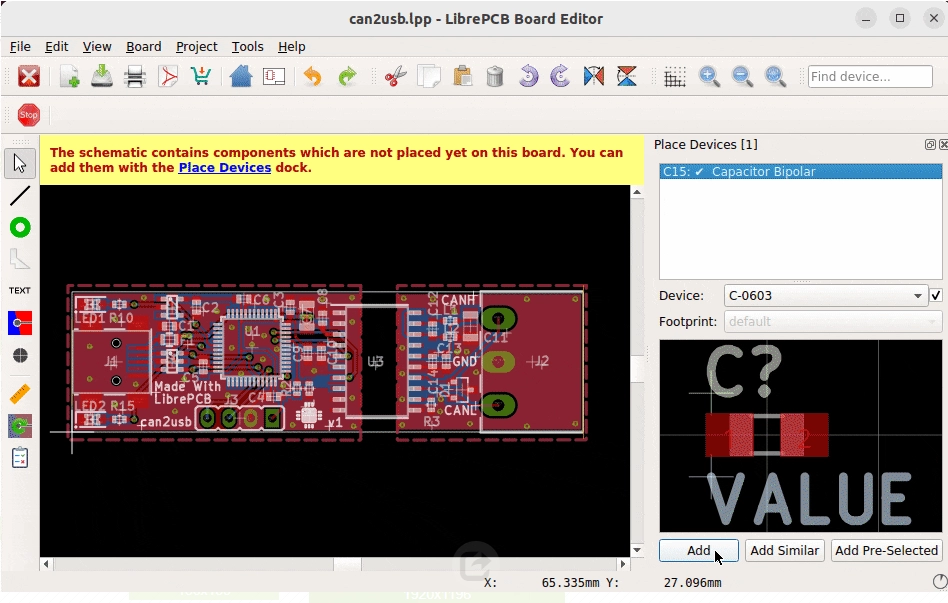This screenshot has width=948, height=603.
Task: Click the footprint preview thumbnail
Action: click(x=800, y=435)
